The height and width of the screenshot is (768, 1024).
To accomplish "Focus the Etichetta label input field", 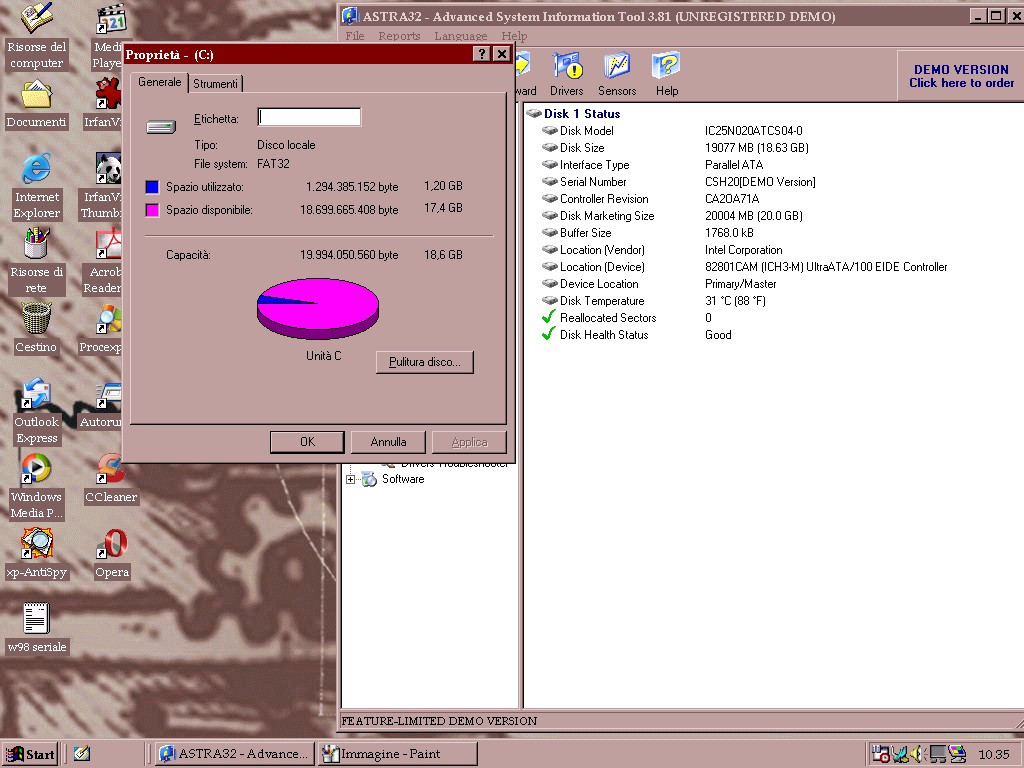I will pyautogui.click(x=309, y=118).
